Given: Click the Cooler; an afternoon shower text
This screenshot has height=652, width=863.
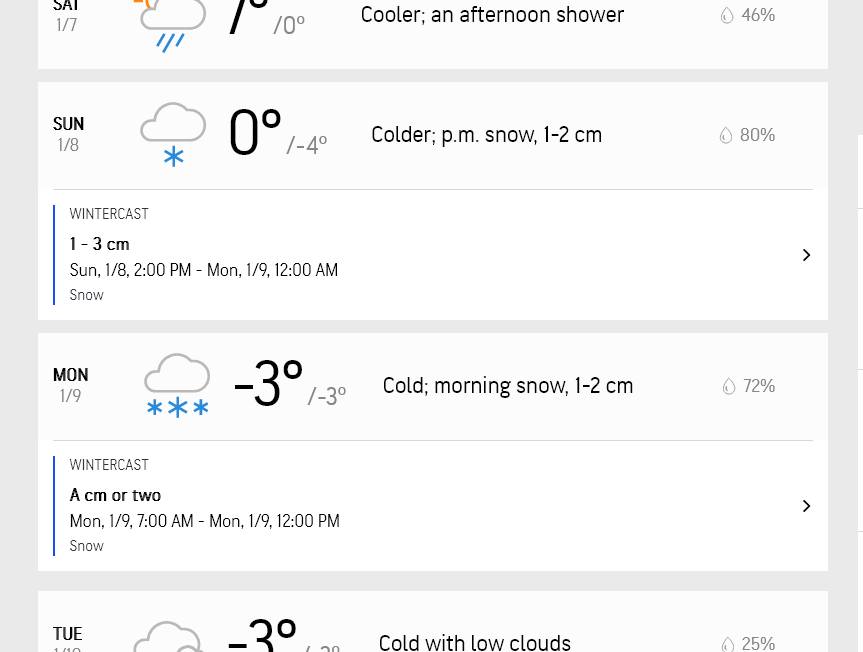Looking at the screenshot, I should (x=492, y=15).
